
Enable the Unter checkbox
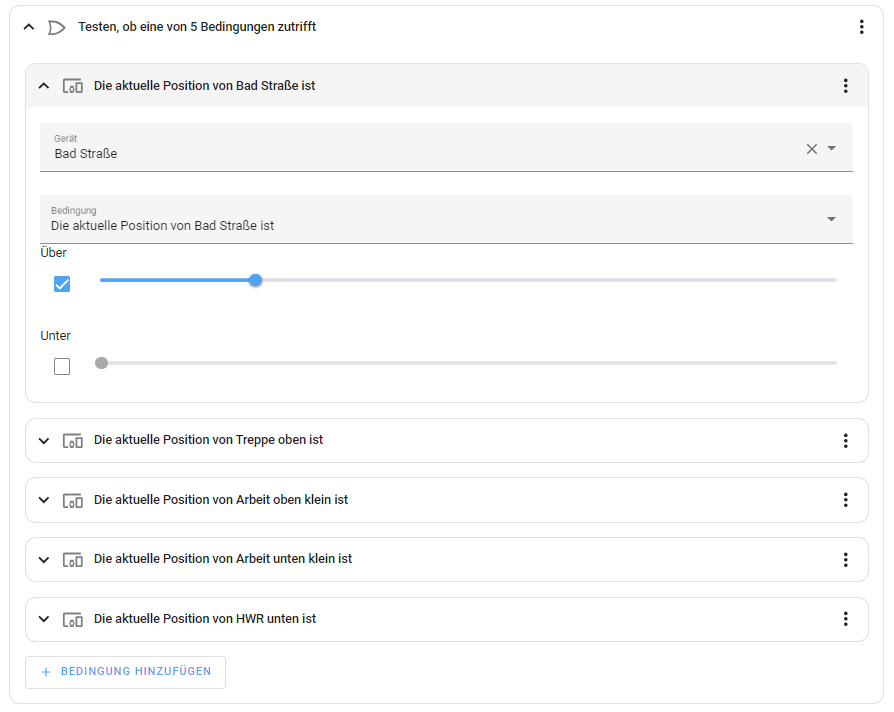click(62, 367)
